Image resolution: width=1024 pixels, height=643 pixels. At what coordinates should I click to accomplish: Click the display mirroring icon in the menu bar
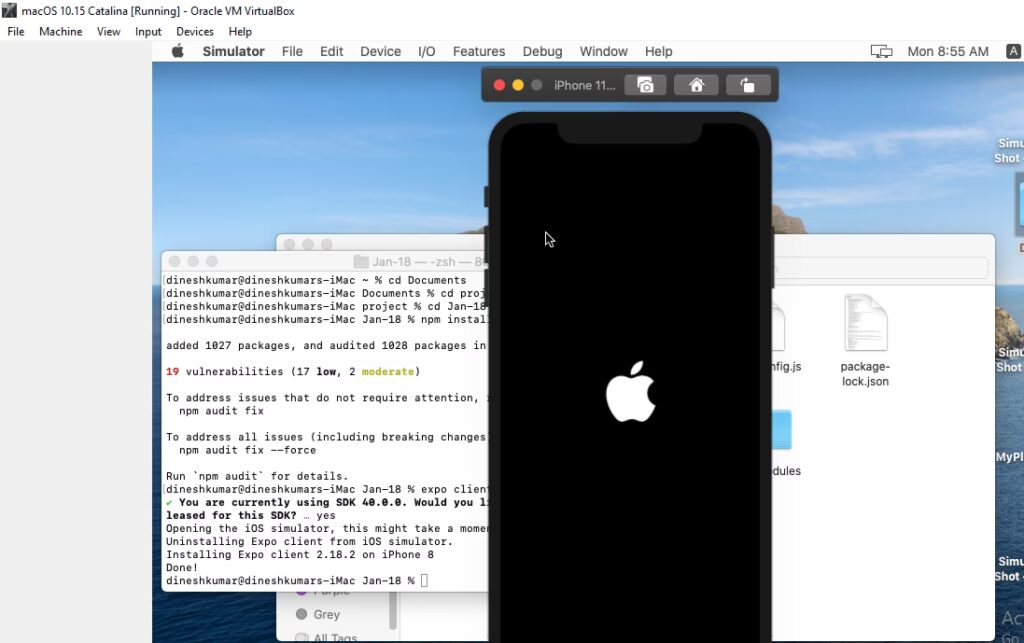click(x=881, y=51)
